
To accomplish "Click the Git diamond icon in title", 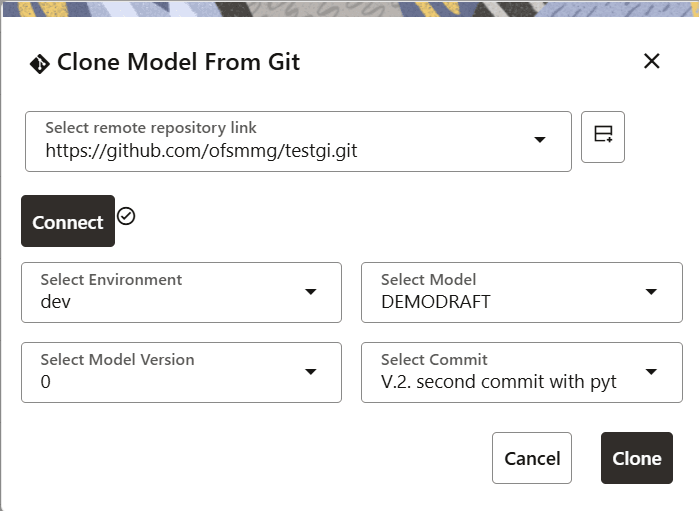I will [x=40, y=63].
